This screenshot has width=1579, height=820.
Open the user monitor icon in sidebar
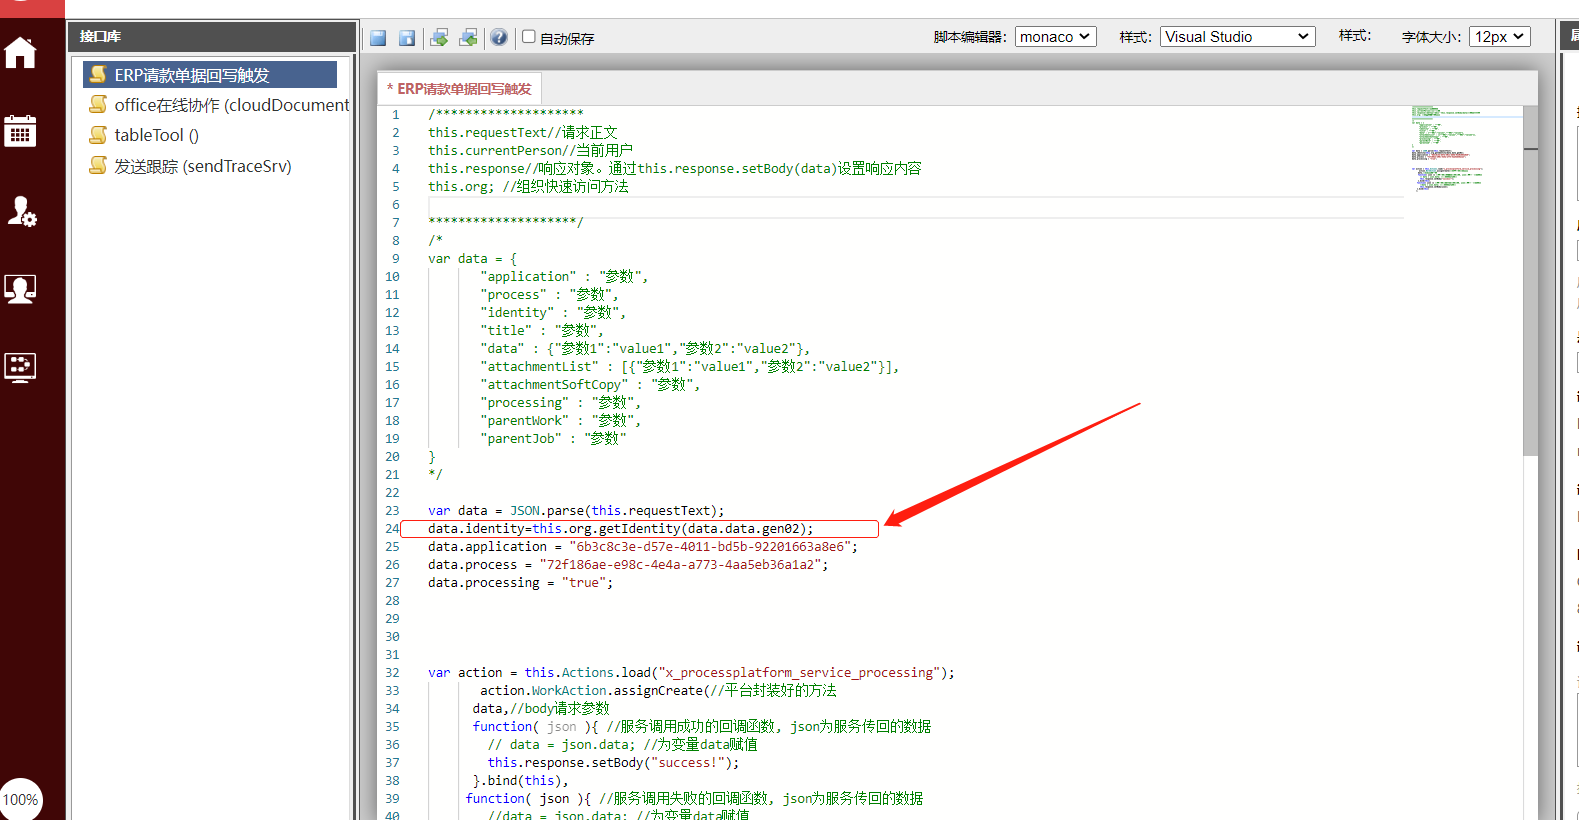[x=20, y=289]
